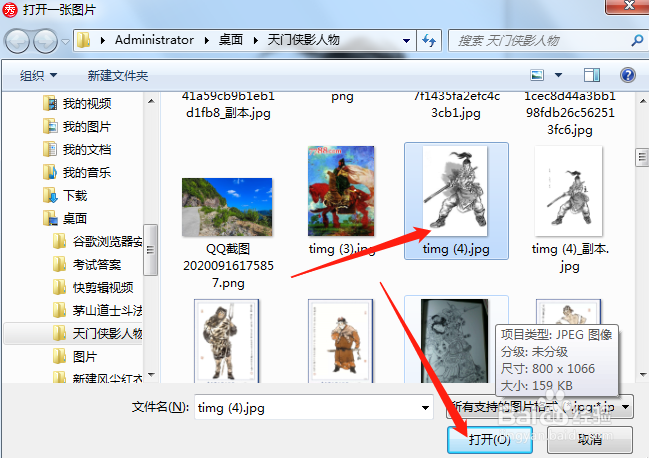Select timg (4)_副本.jpg thumbnail
The image size is (649, 458).
[569, 191]
